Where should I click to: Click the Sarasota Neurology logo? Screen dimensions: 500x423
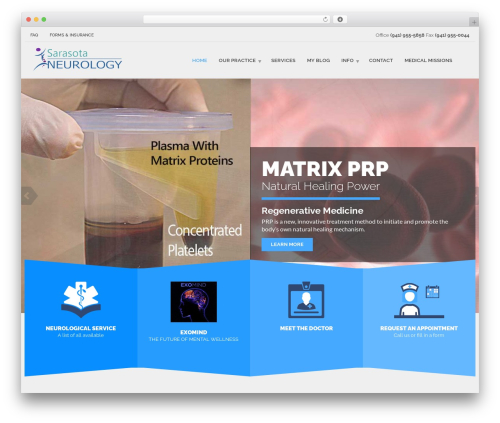pyautogui.click(x=78, y=59)
